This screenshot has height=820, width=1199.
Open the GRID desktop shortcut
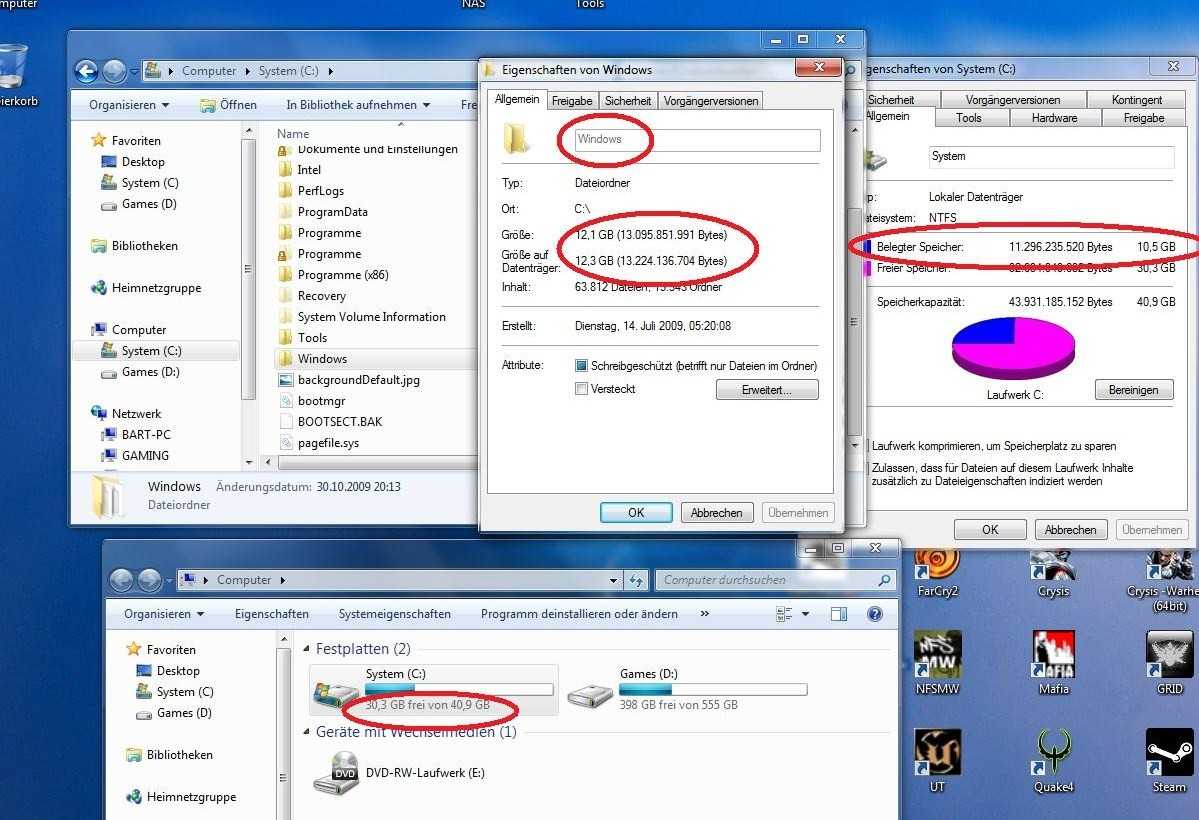(1169, 662)
